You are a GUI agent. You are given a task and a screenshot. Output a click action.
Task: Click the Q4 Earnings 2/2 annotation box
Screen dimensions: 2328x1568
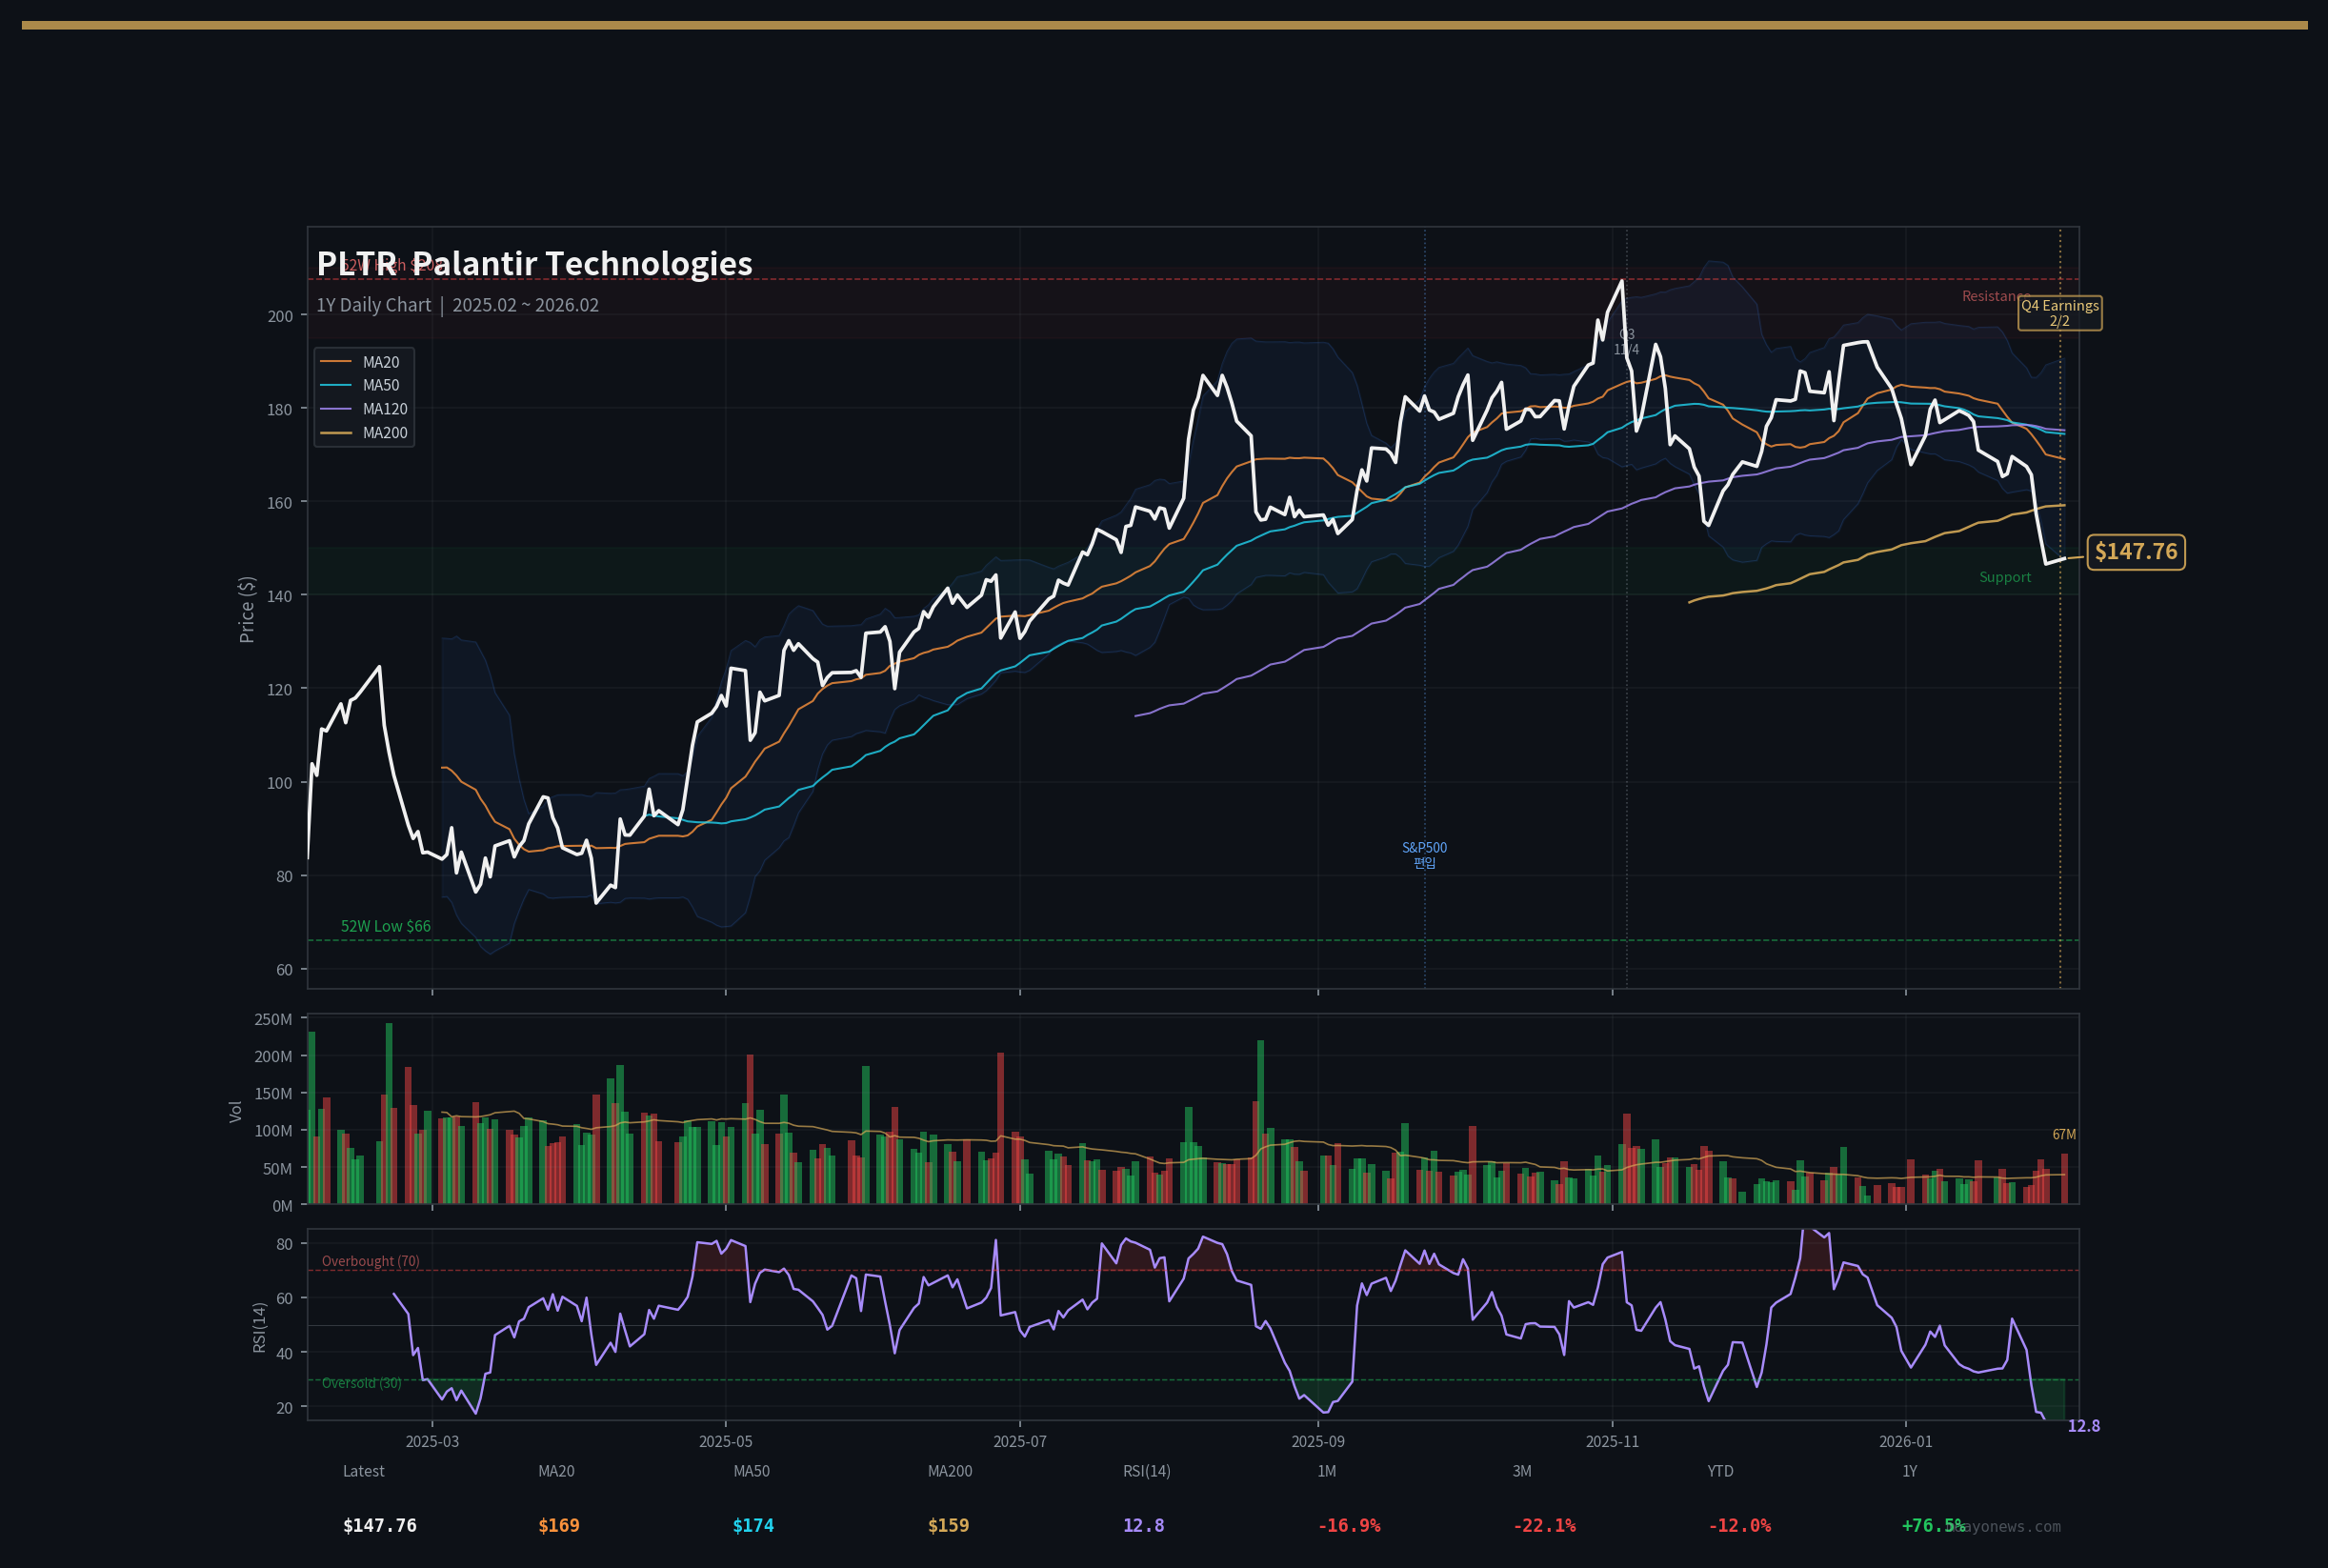[2059, 313]
